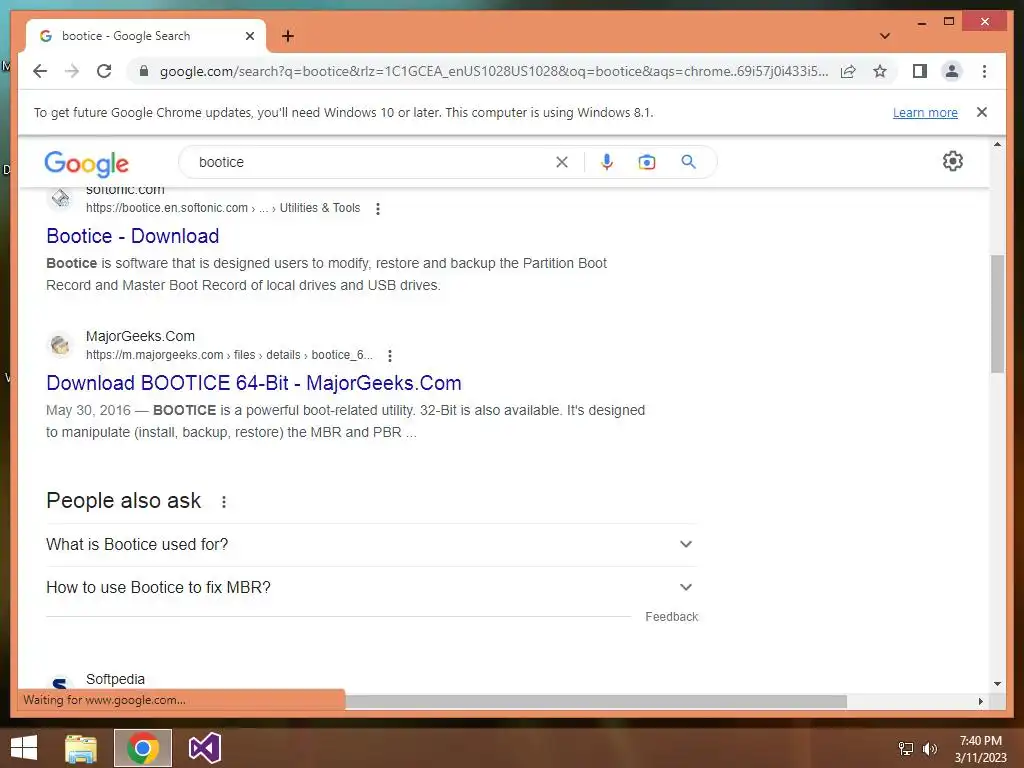
Task: Open volume speaker tray icon
Action: pyautogui.click(x=929, y=749)
